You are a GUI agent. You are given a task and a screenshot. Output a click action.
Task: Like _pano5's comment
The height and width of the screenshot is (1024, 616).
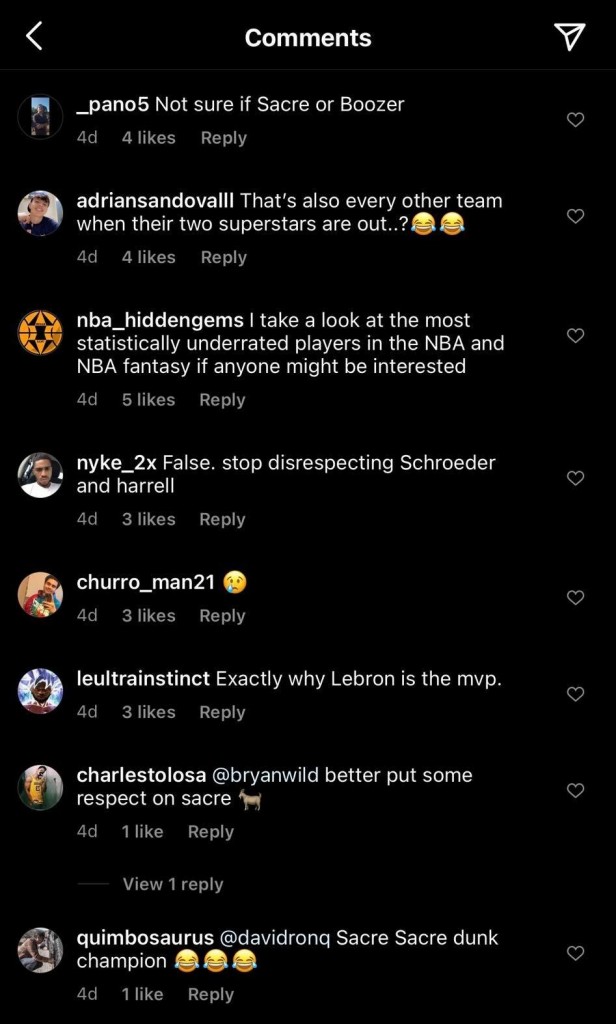coord(575,119)
